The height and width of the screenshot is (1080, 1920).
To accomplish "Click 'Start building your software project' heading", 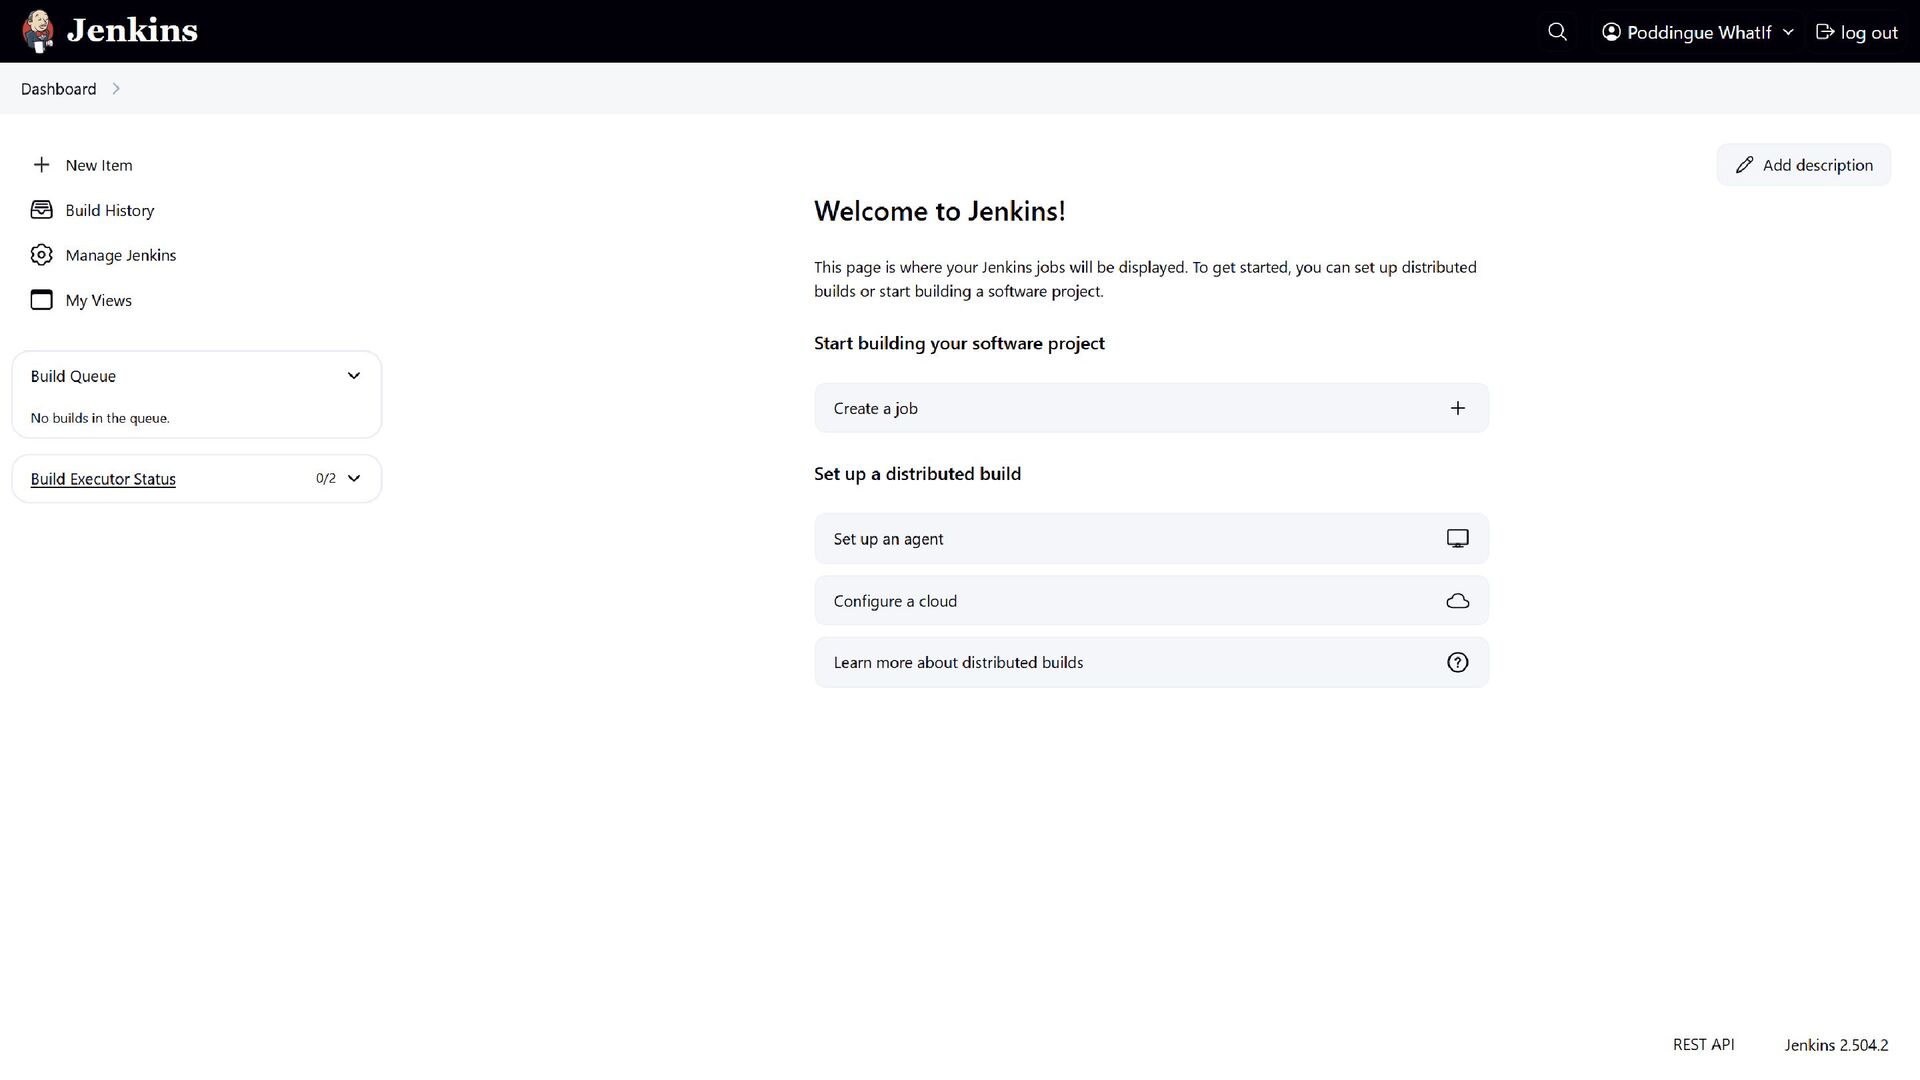I will (959, 343).
